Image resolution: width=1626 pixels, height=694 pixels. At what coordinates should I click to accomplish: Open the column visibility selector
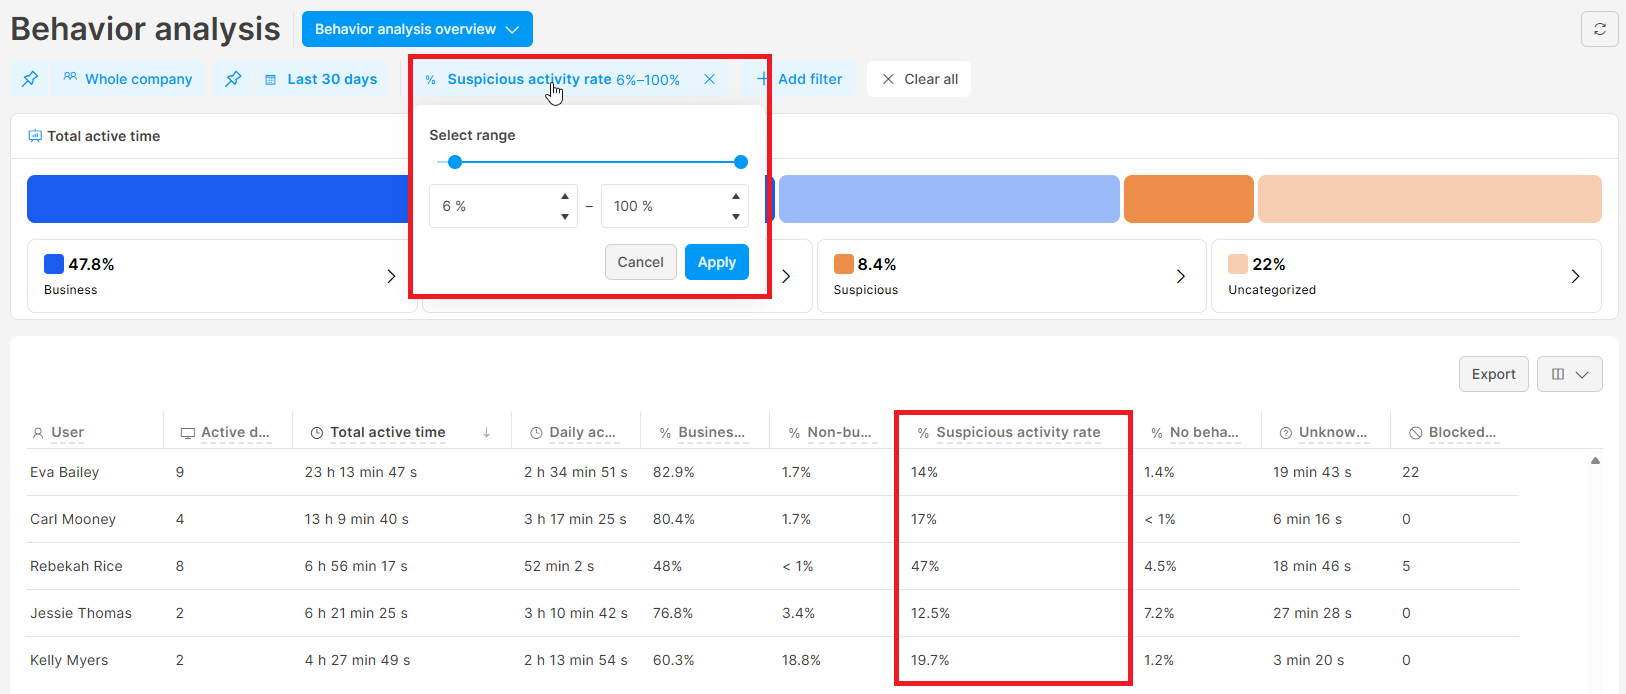(x=1569, y=374)
